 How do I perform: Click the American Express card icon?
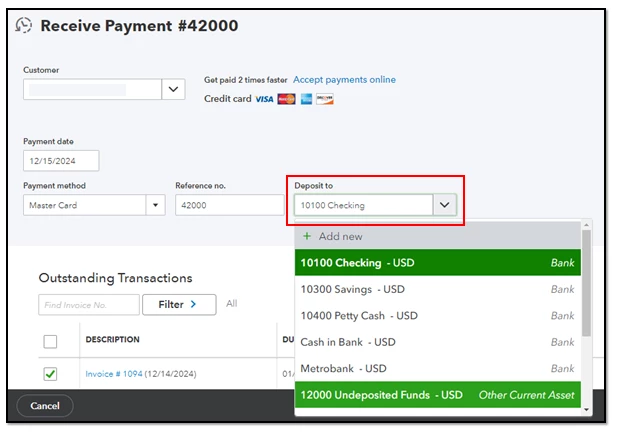click(x=306, y=99)
